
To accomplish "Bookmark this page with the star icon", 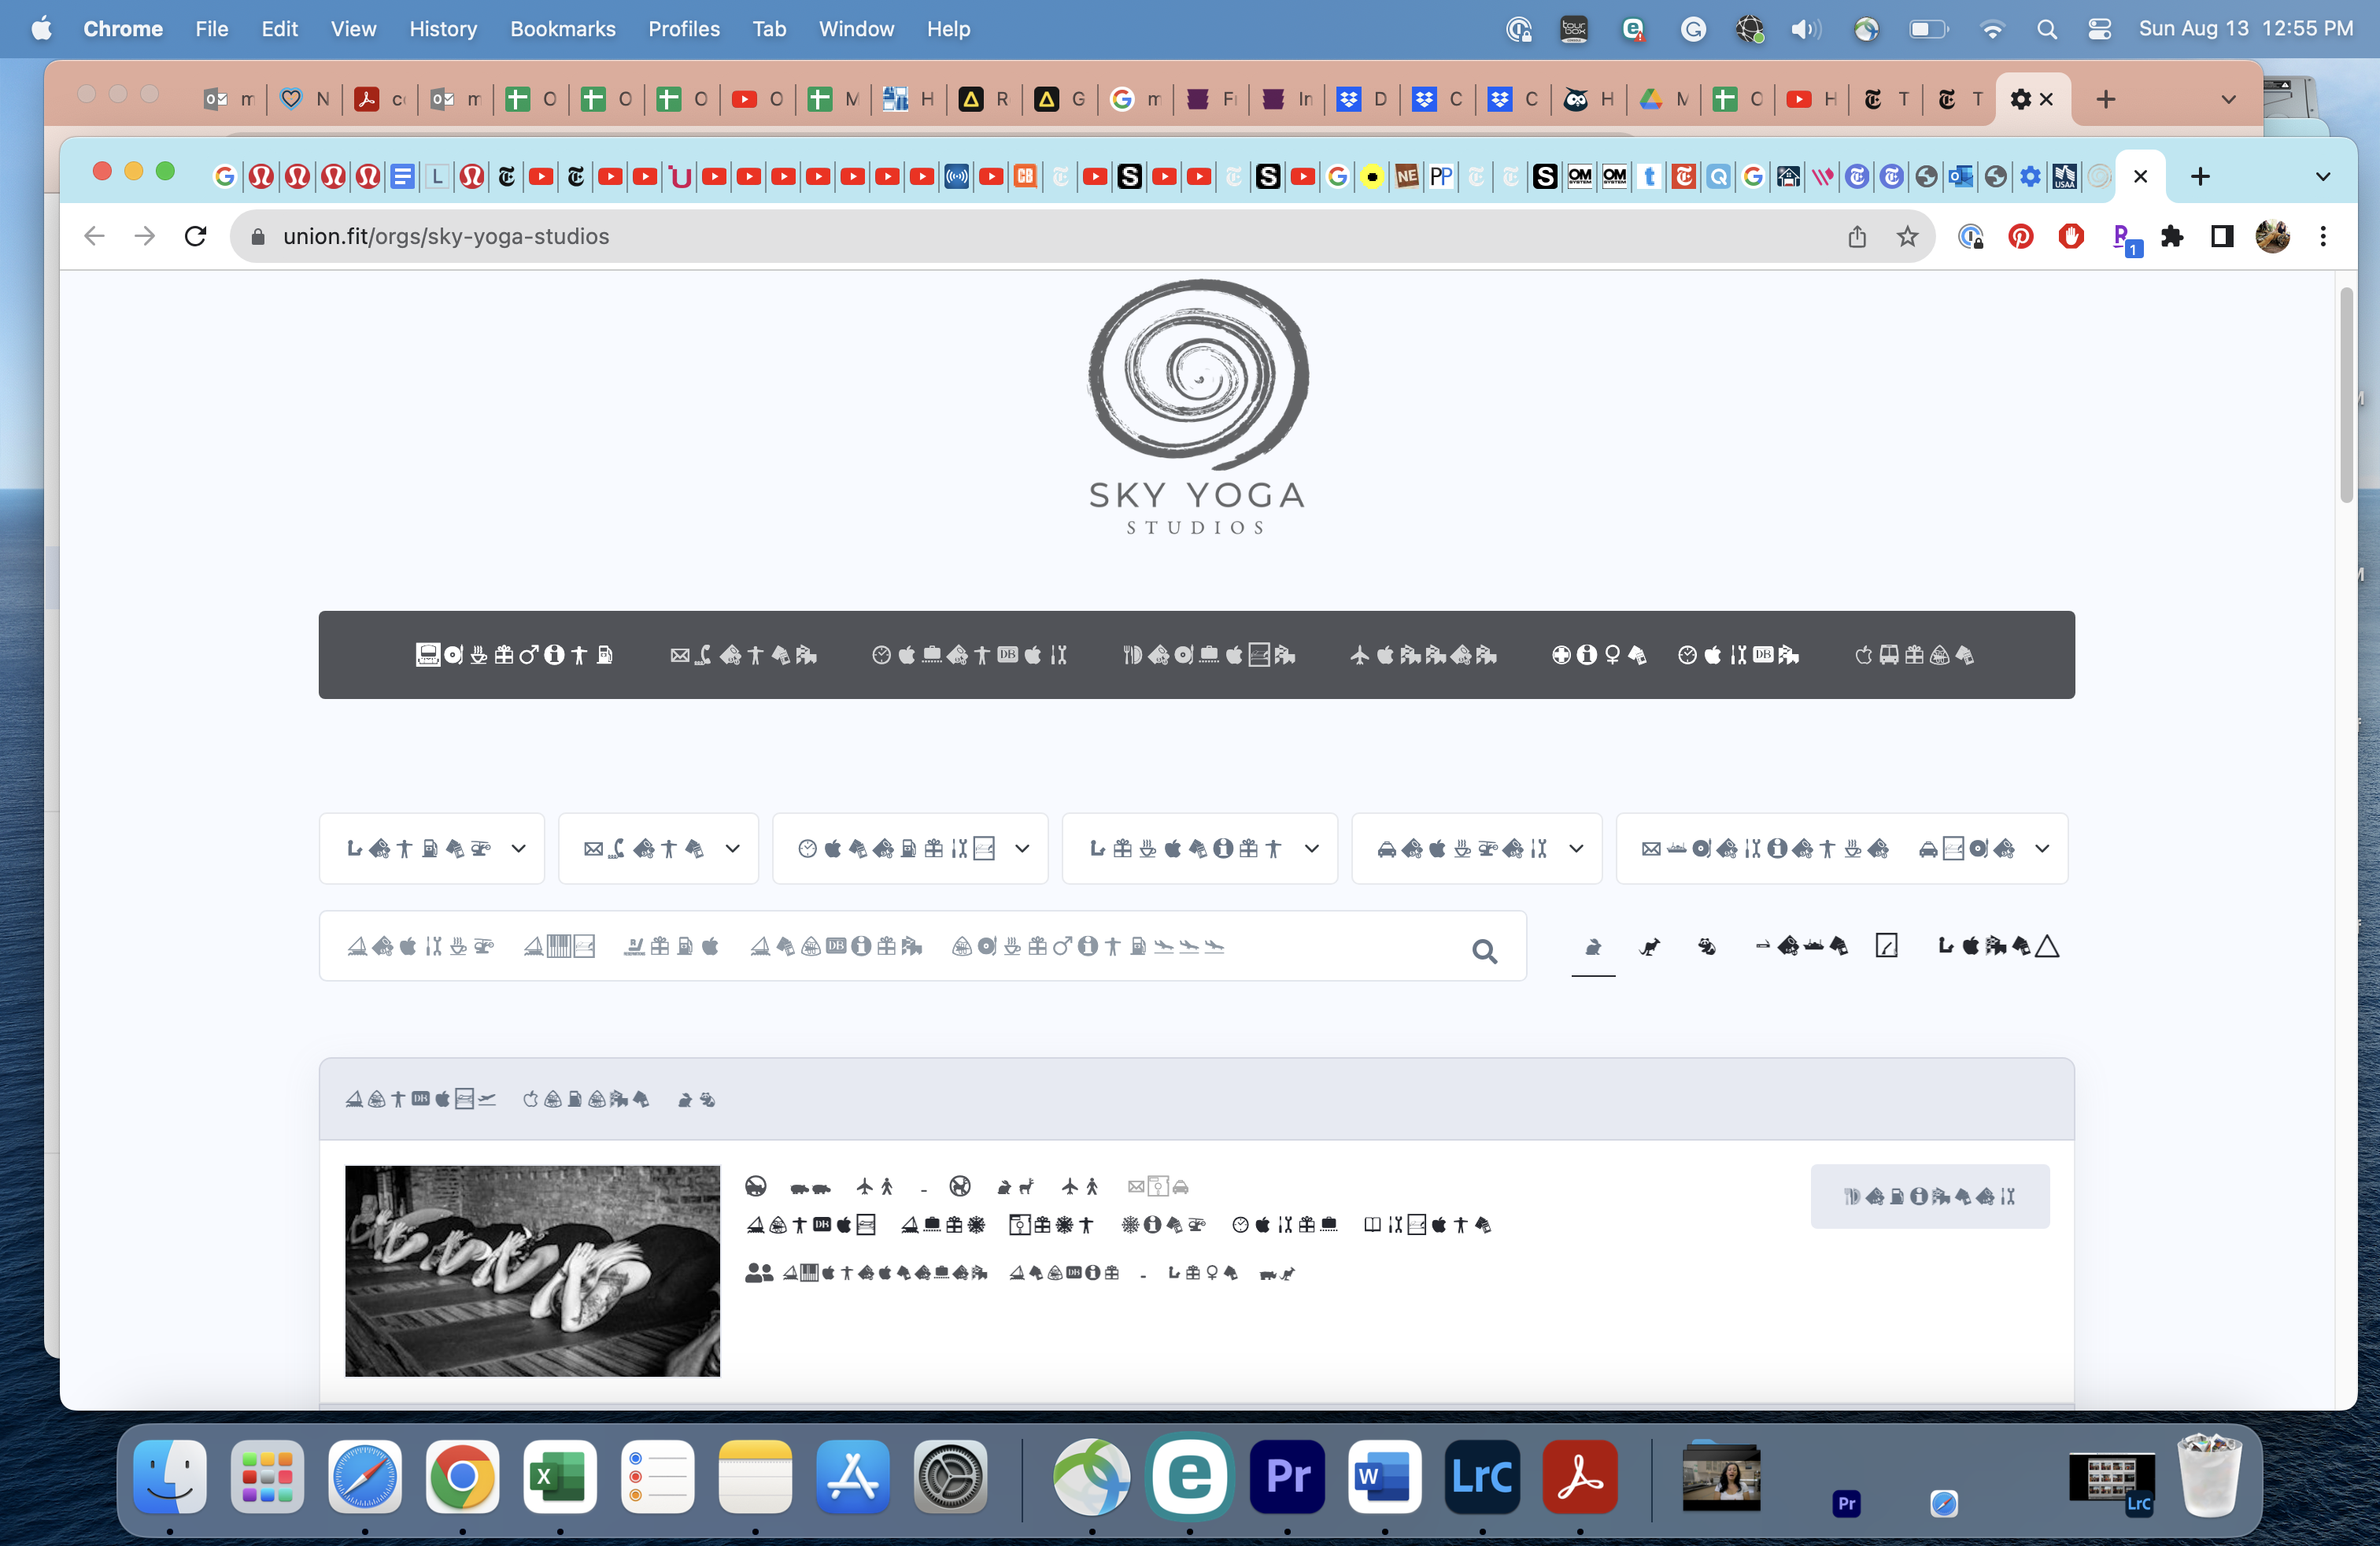I will 1907,236.
